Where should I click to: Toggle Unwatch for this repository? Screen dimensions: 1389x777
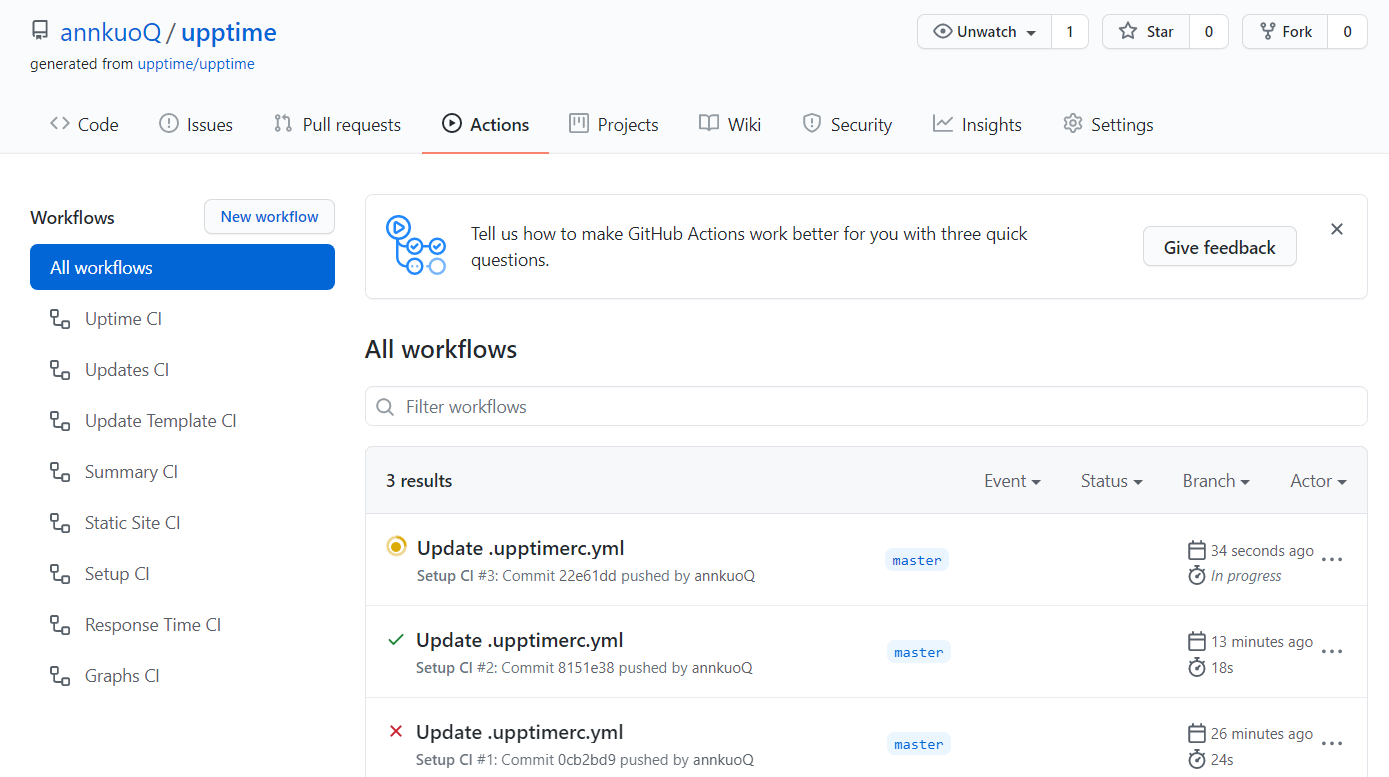coord(983,31)
